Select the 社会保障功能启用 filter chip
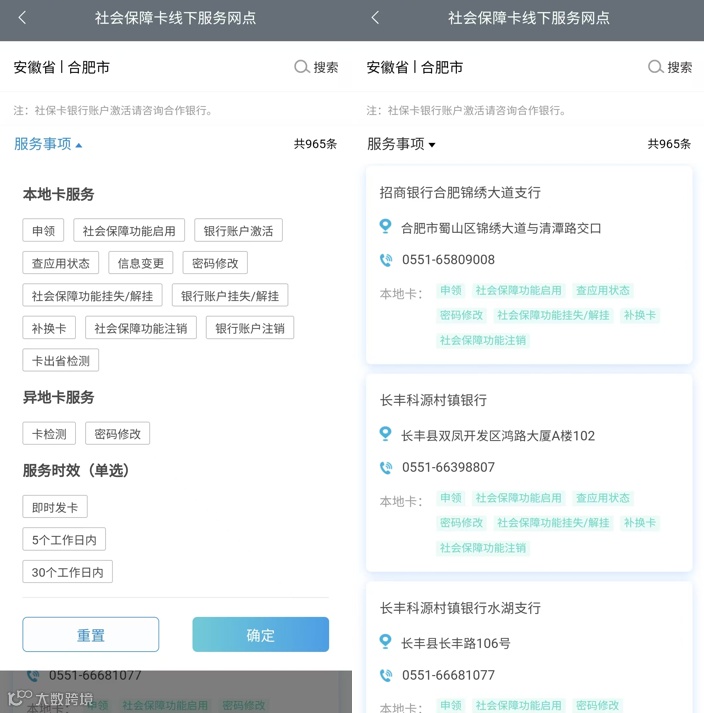This screenshot has width=704, height=713. 129,231
